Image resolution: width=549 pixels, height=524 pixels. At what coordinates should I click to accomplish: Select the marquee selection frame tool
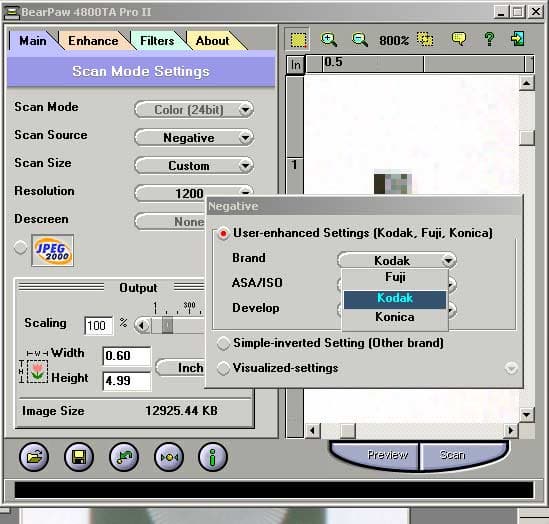coord(298,39)
